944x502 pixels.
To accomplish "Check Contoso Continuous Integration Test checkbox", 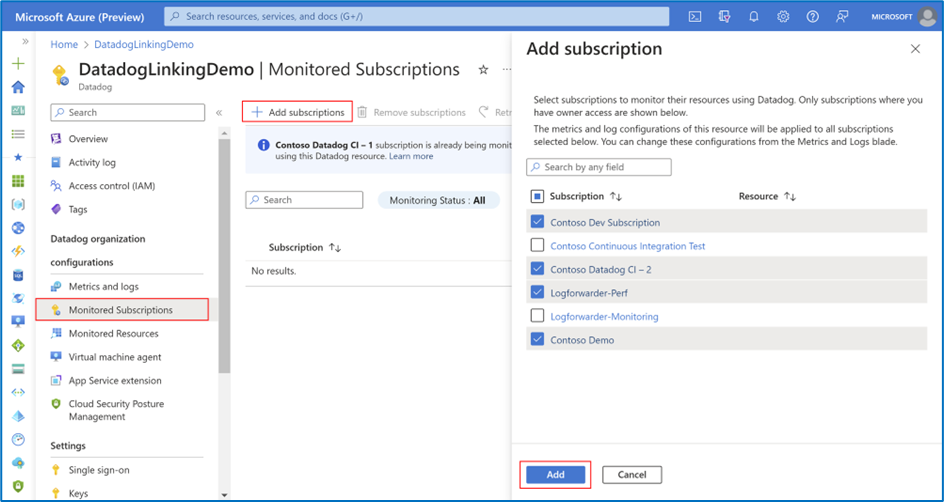I will pyautogui.click(x=538, y=245).
